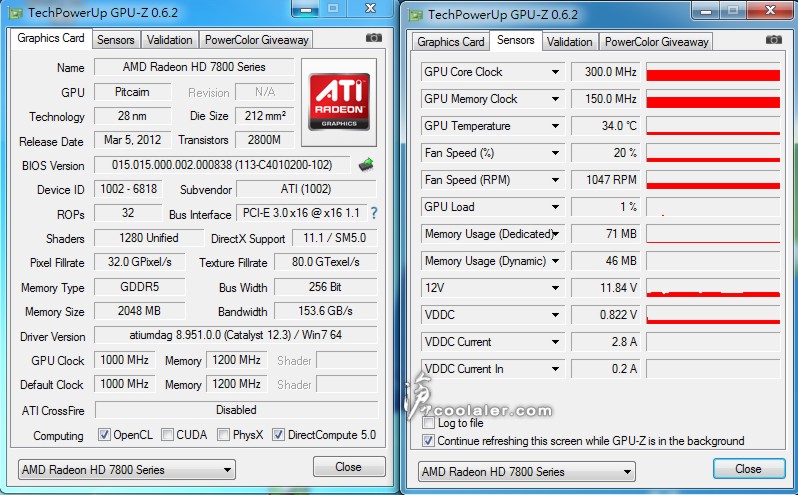Click the GPU Core Clock red graph
Image resolution: width=798 pixels, height=495 pixels.
[713, 72]
